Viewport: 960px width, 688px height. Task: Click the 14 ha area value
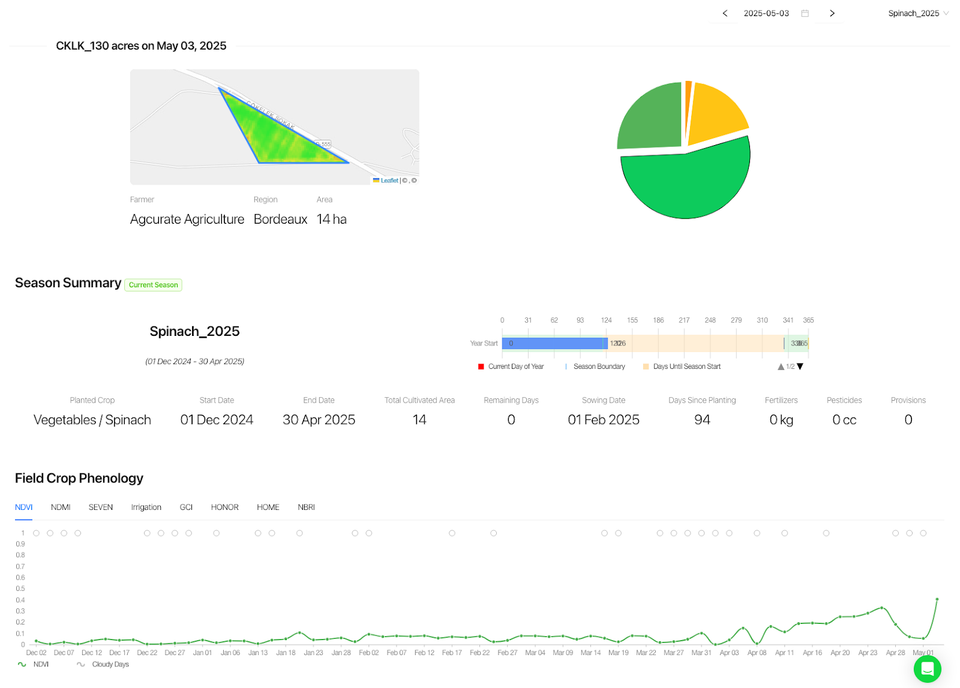coord(331,219)
